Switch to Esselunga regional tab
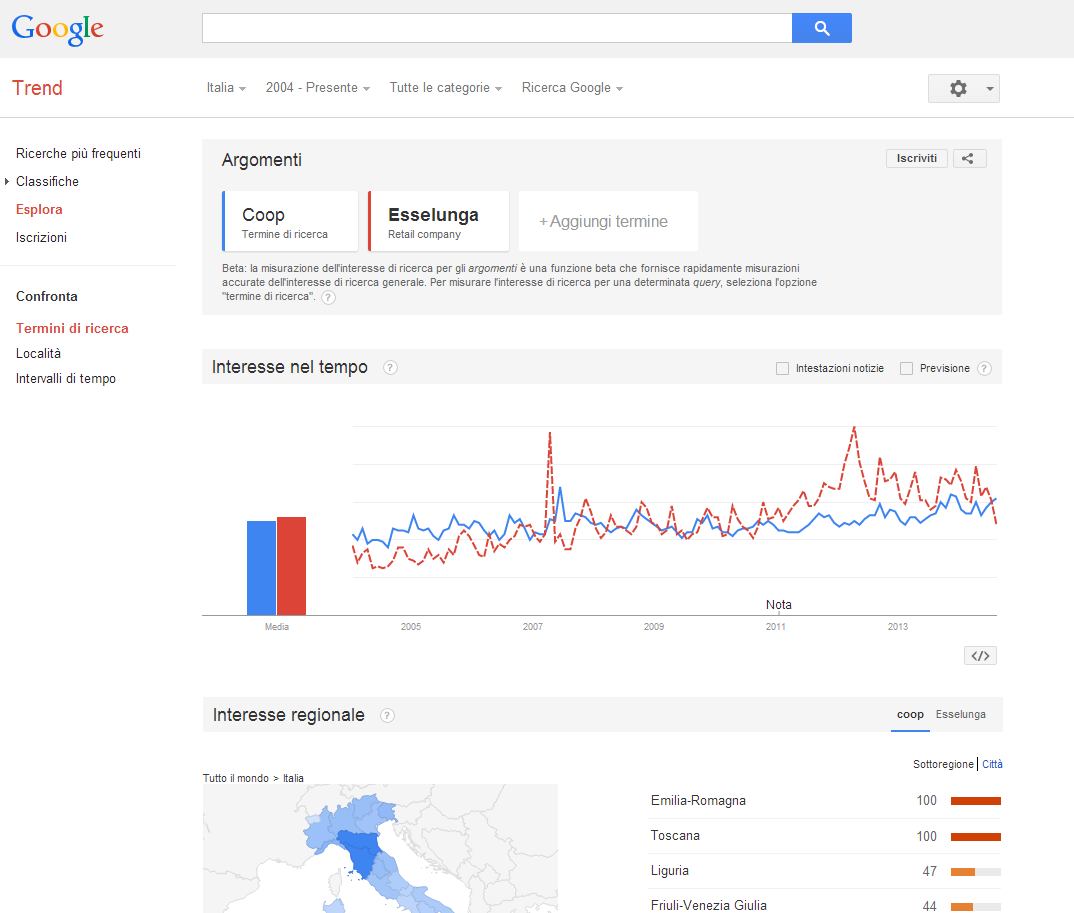Screen dimensions: 1074x913 tap(960, 714)
